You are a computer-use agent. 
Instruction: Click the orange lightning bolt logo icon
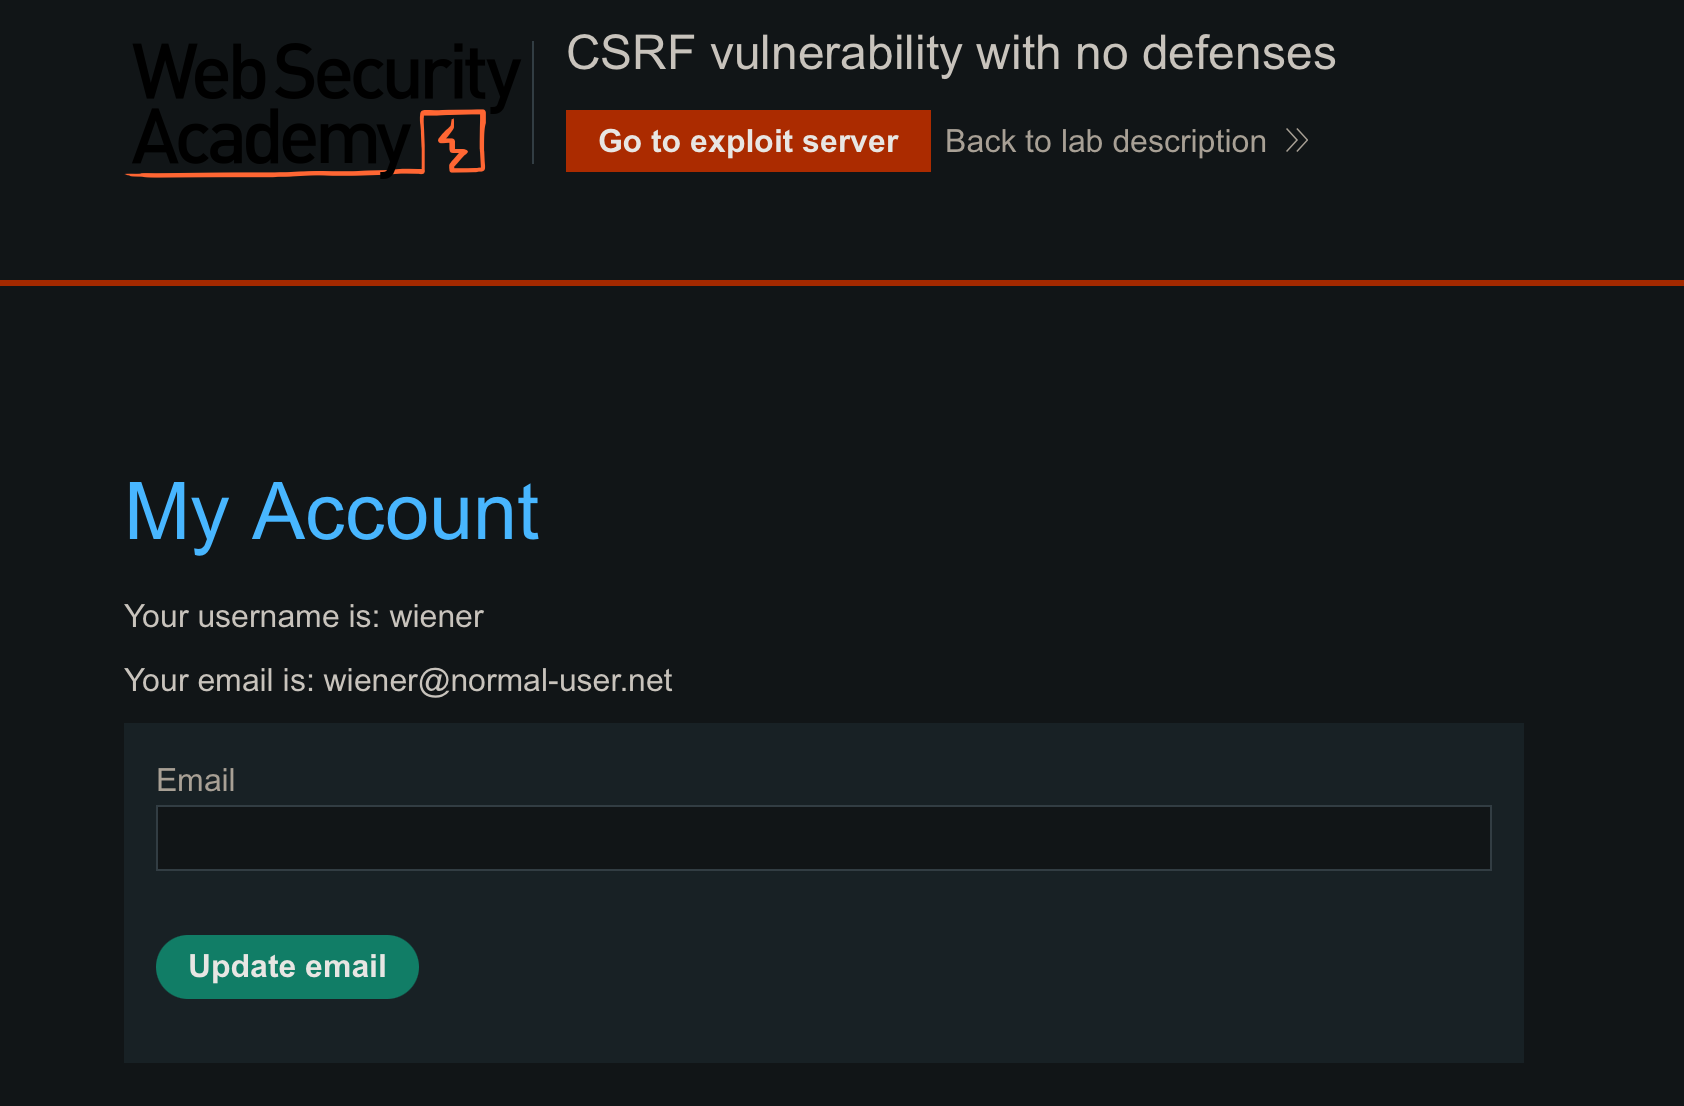tap(455, 143)
